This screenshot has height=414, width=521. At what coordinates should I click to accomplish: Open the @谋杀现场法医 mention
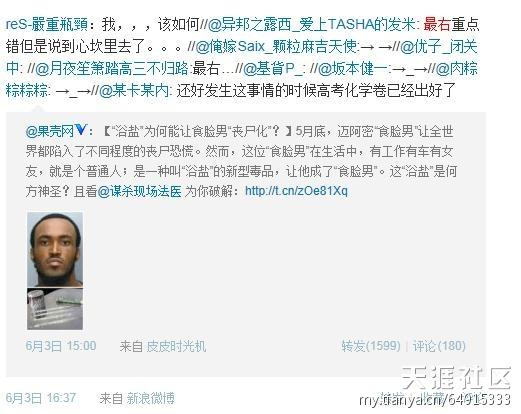click(x=139, y=191)
